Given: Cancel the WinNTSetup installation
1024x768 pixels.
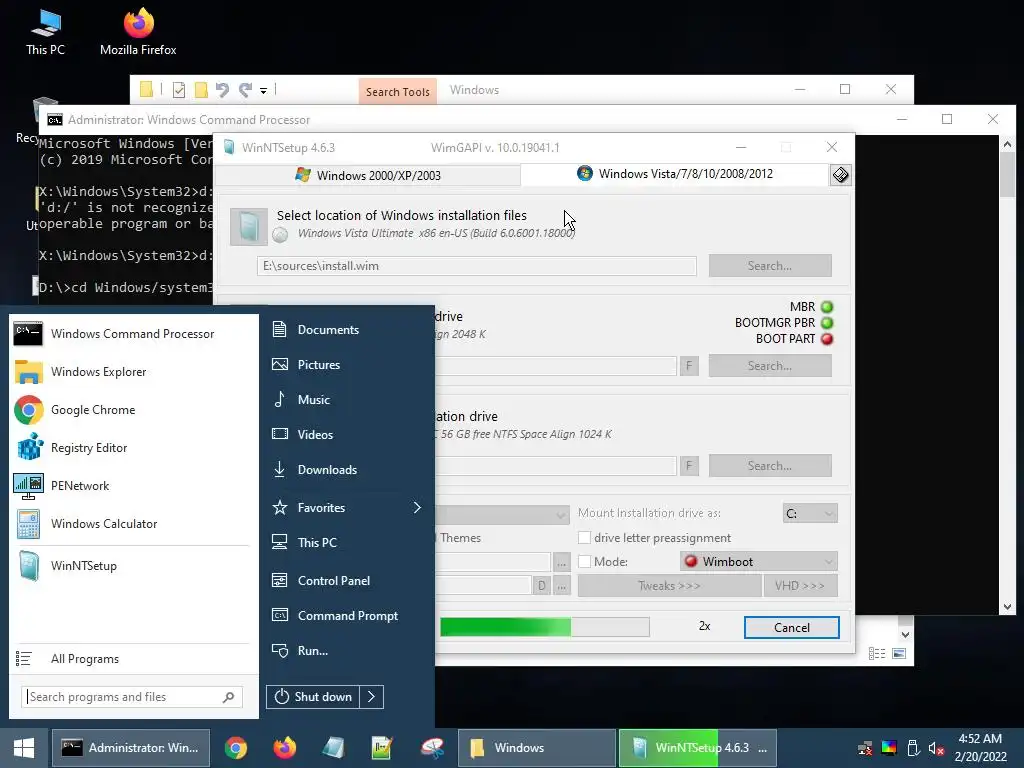Looking at the screenshot, I should [792, 628].
